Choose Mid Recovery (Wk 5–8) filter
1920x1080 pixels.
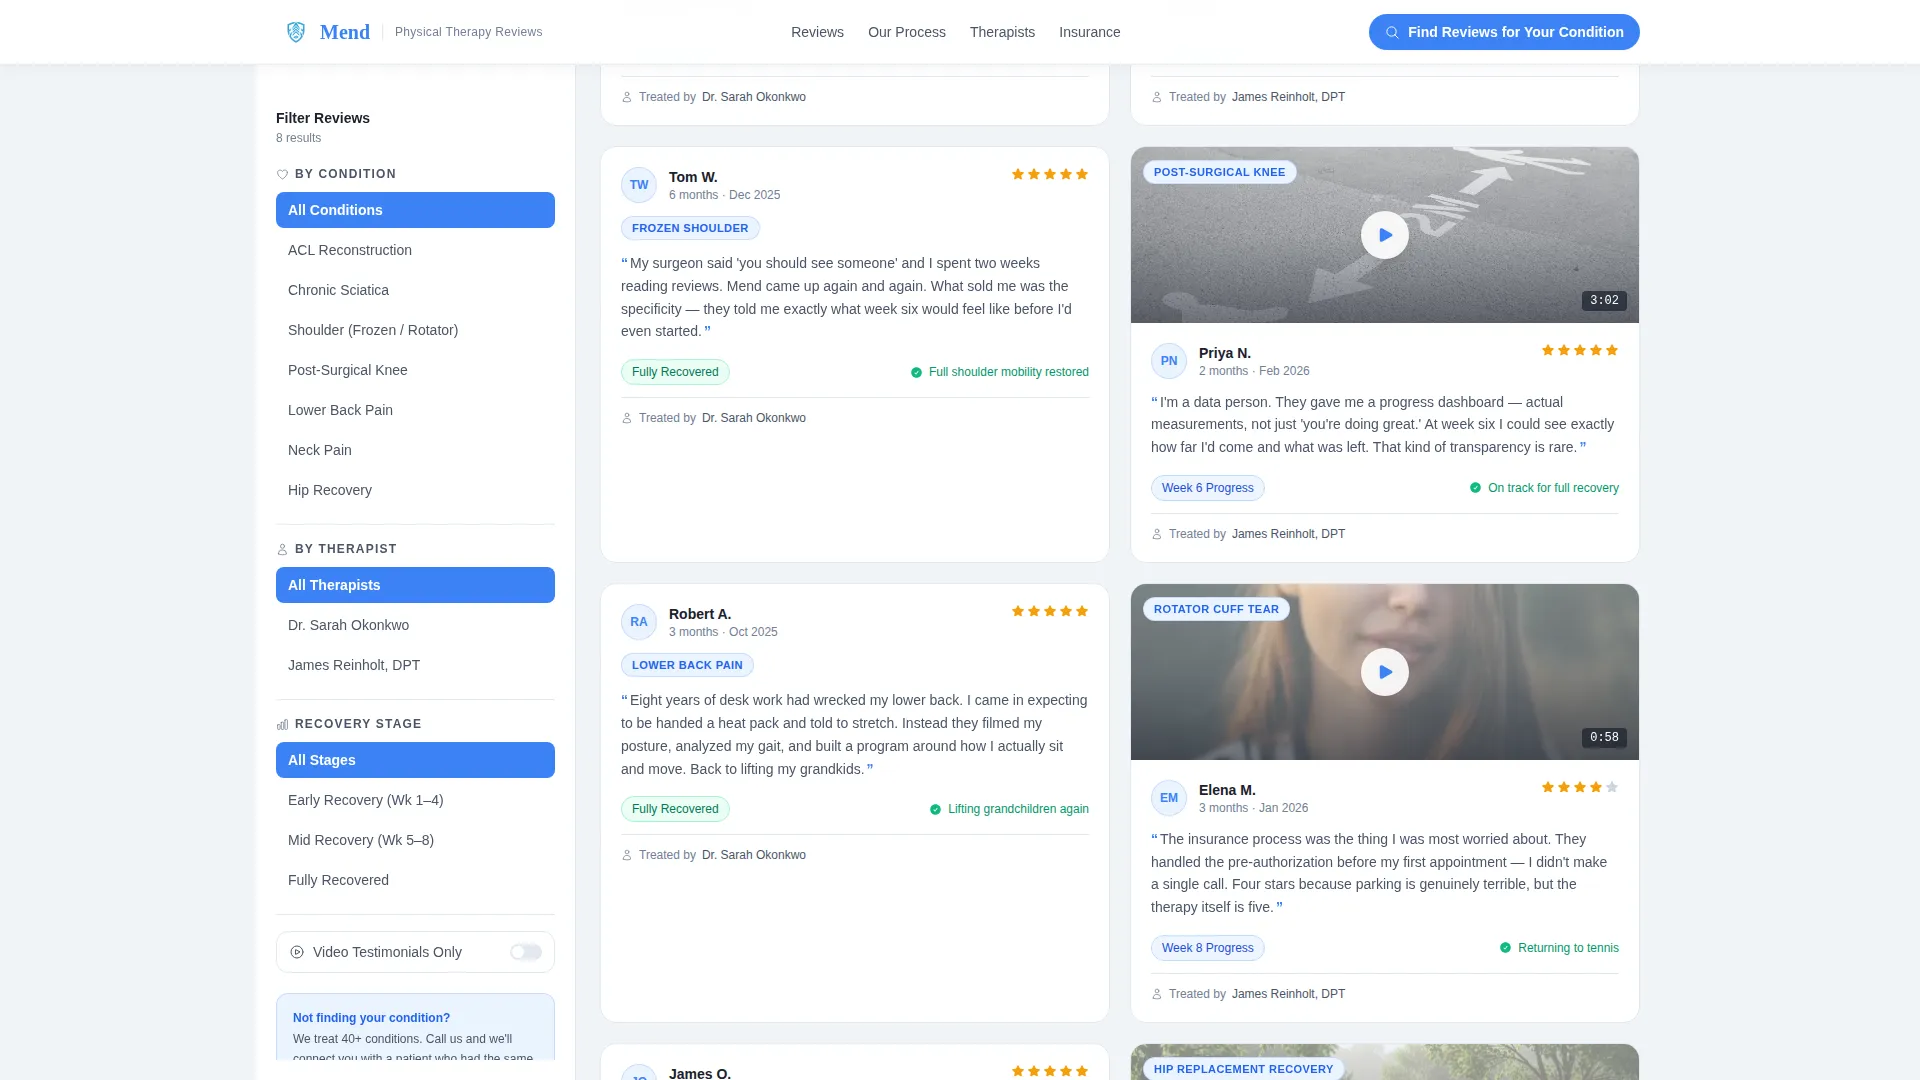pyautogui.click(x=415, y=840)
